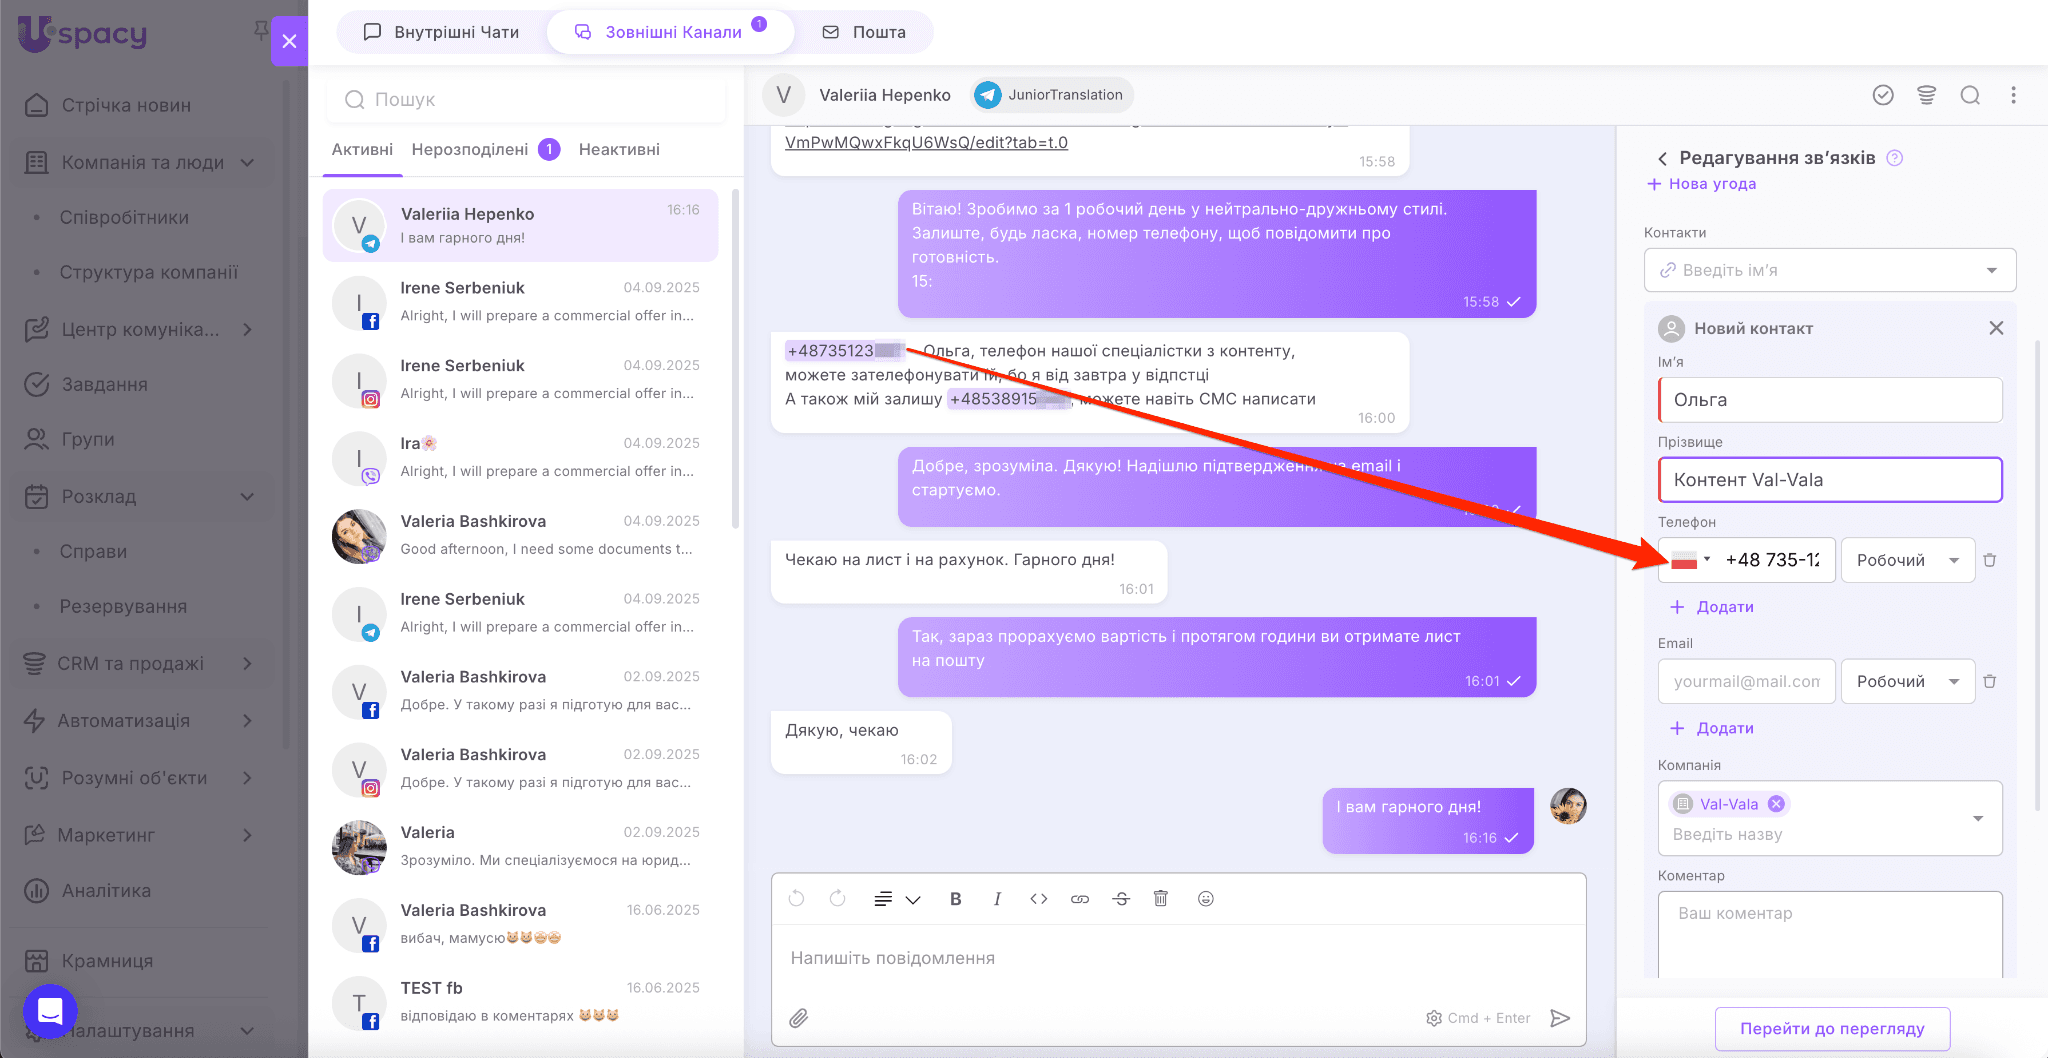Open the TEST fb conversation
The height and width of the screenshot is (1058, 2048).
click(520, 1002)
